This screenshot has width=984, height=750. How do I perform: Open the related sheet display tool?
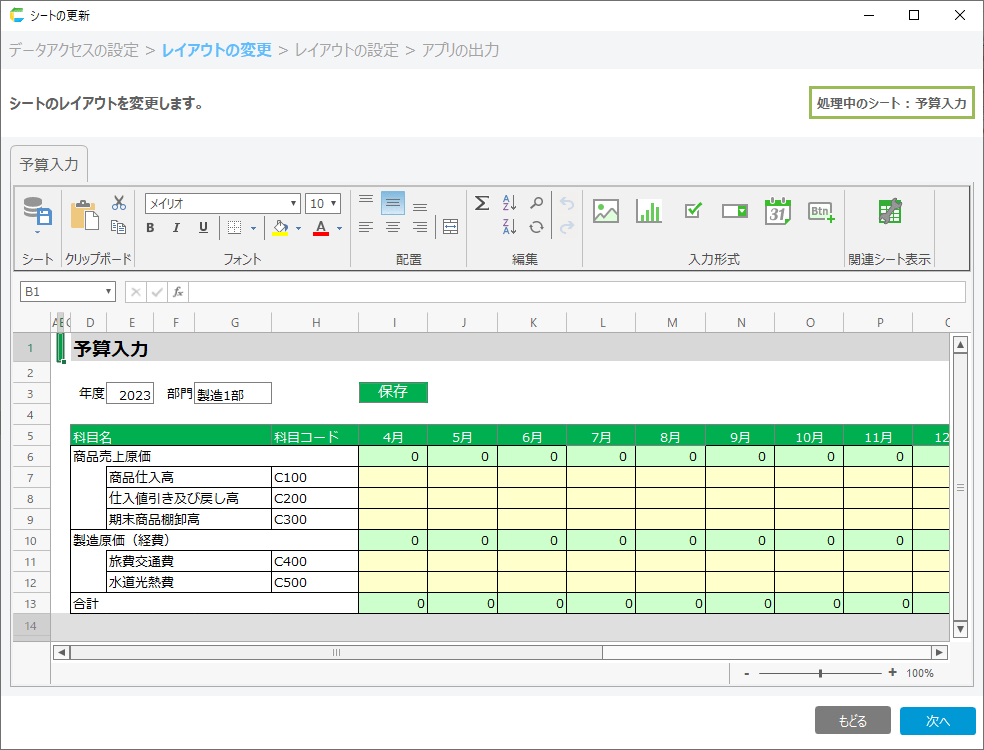point(889,211)
